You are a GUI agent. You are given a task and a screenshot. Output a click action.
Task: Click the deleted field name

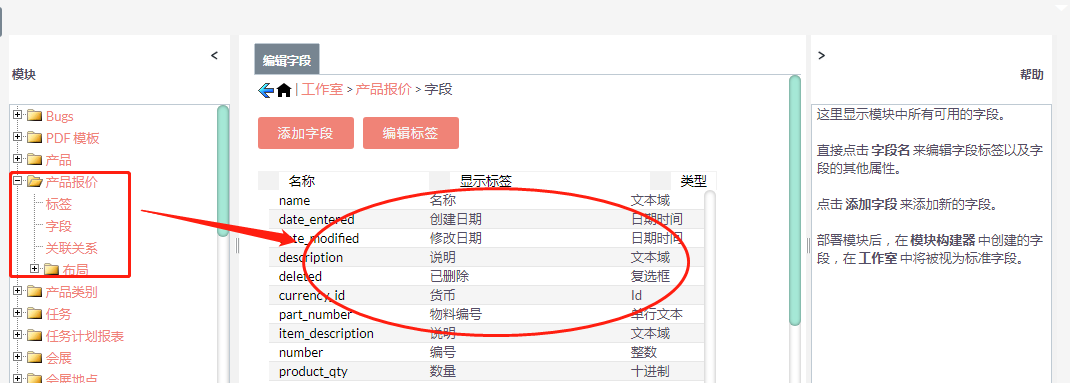tap(300, 276)
